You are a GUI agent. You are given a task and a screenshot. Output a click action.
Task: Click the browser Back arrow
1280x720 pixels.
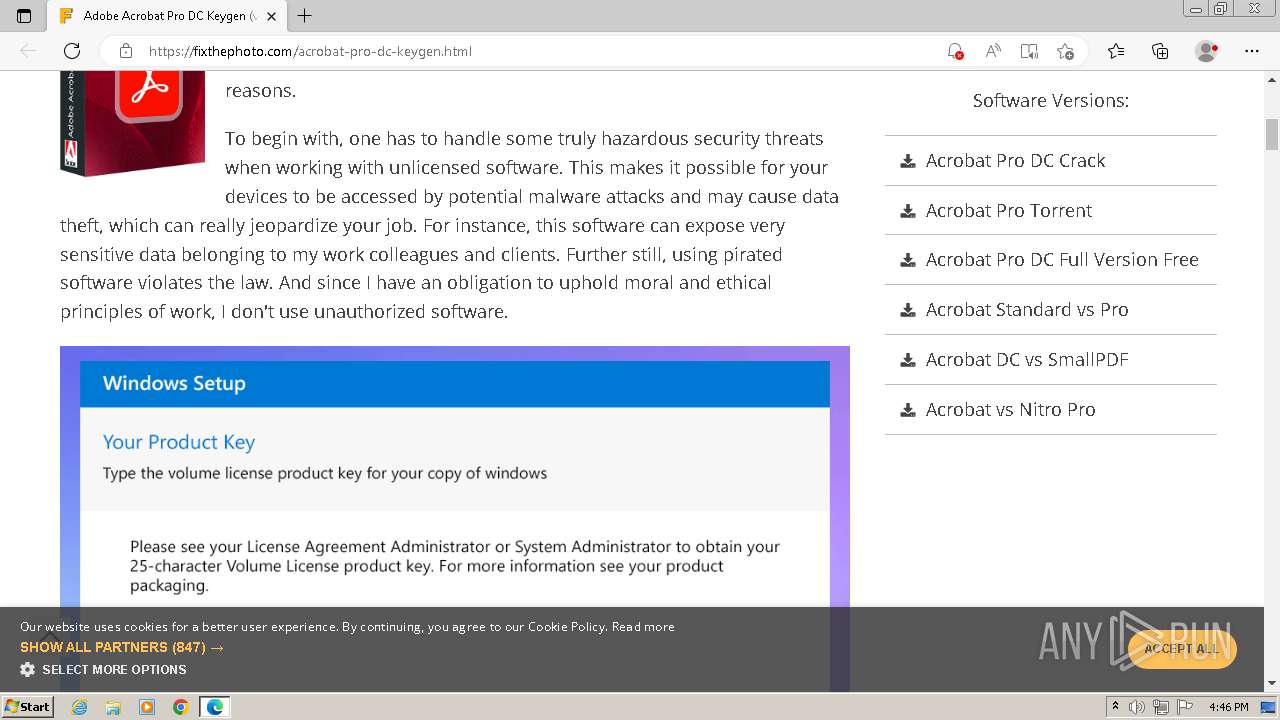pyautogui.click(x=28, y=51)
